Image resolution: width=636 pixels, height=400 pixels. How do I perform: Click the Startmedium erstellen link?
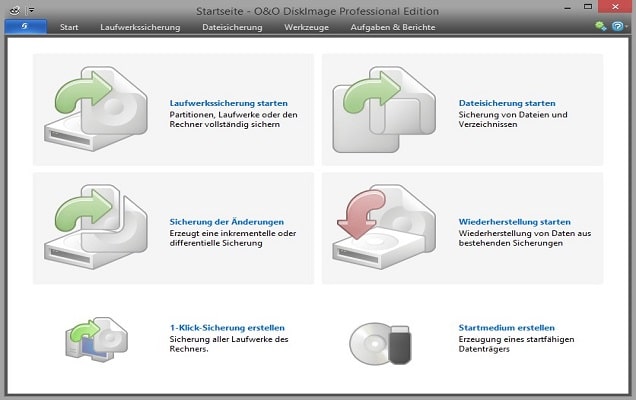pyautogui.click(x=507, y=327)
